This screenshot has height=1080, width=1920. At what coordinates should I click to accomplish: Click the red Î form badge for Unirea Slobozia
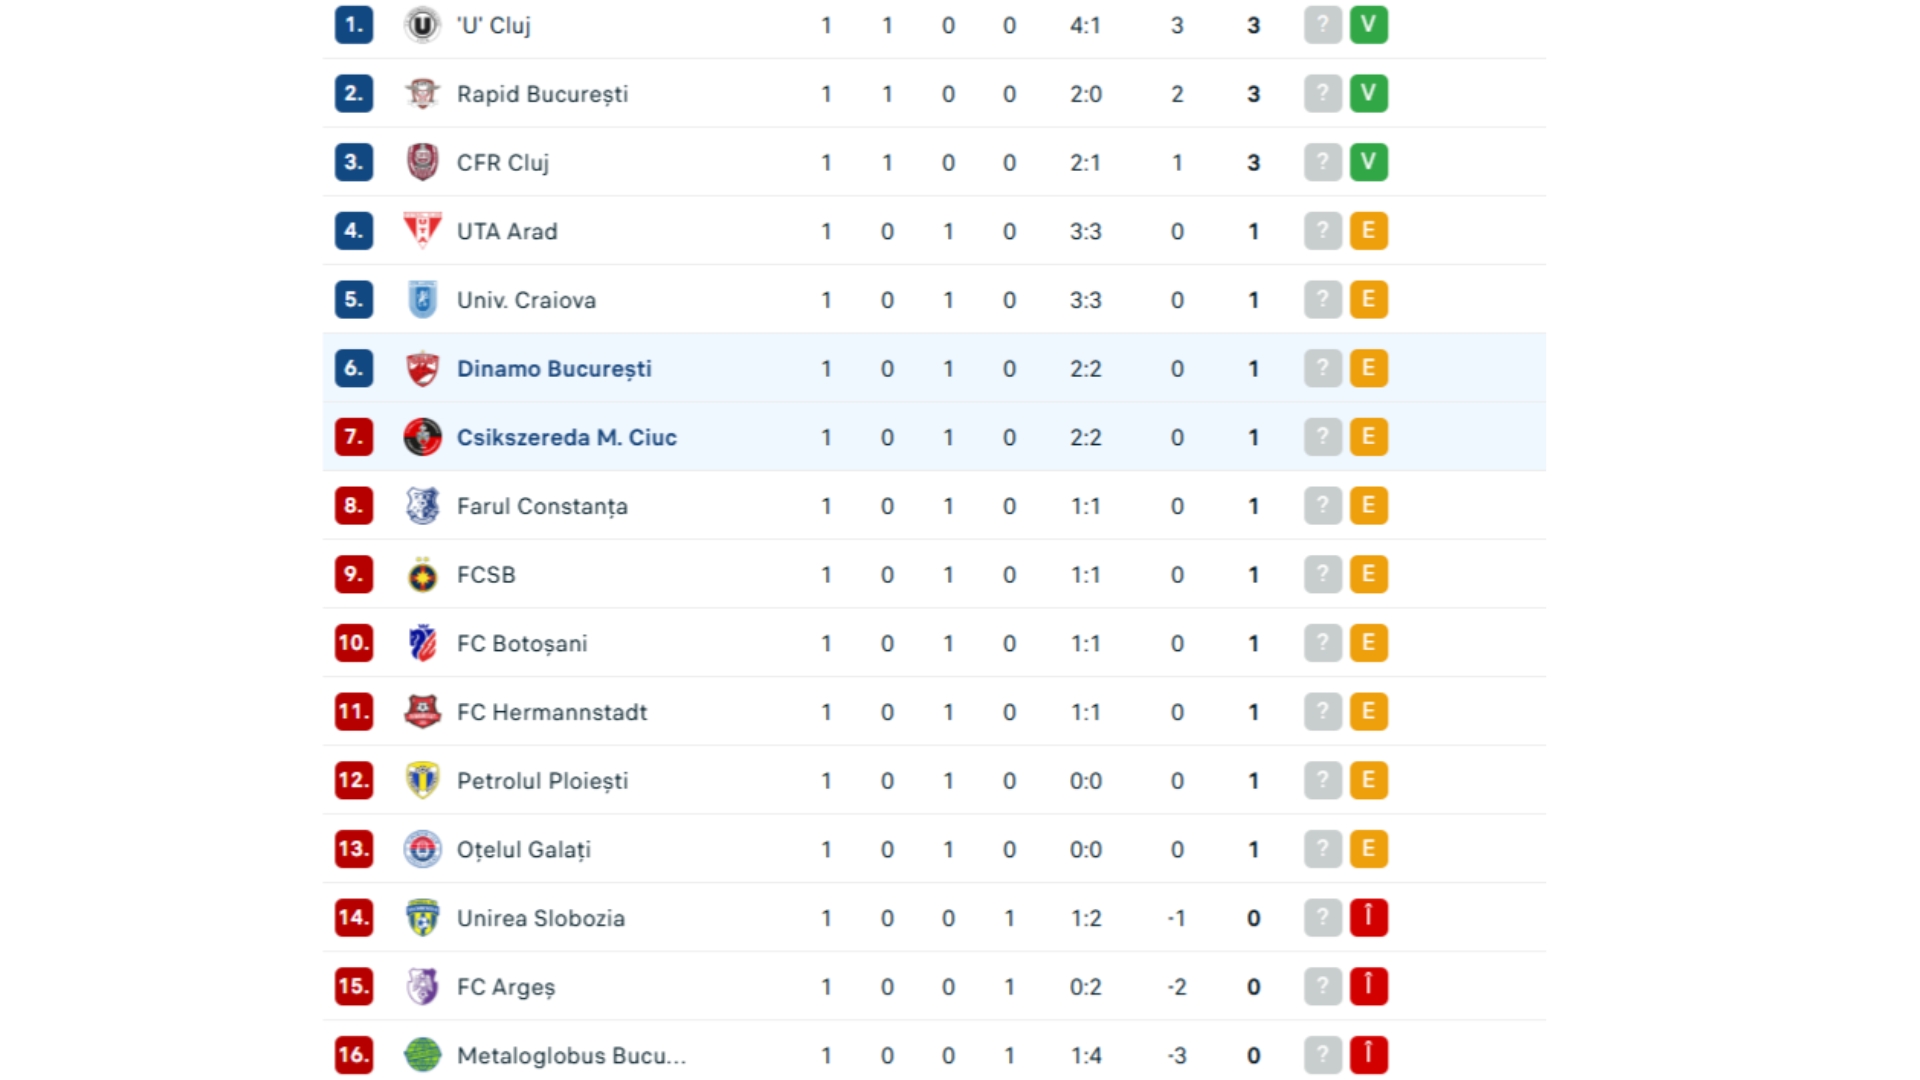point(1368,918)
